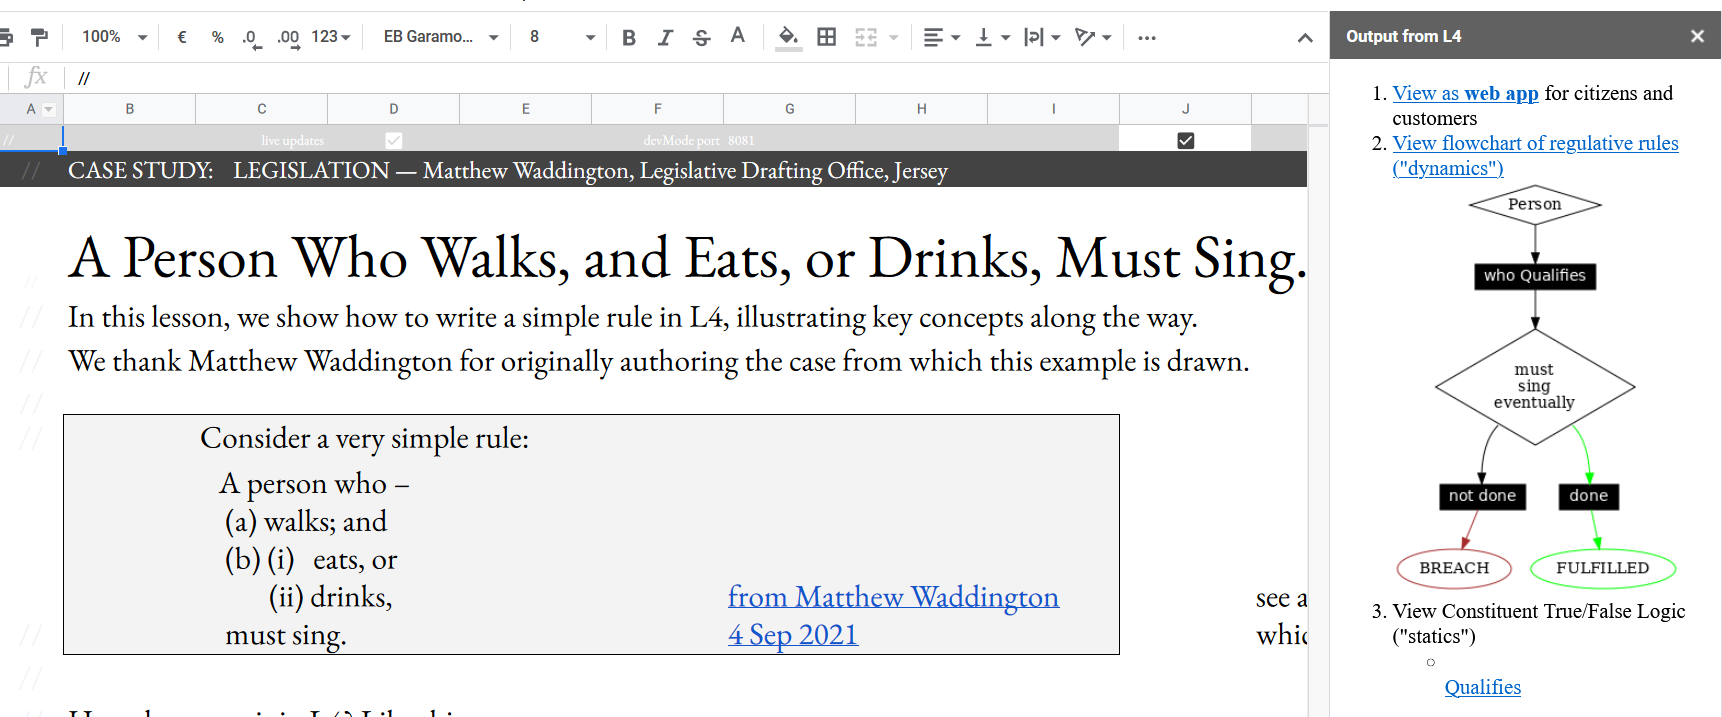Image resolution: width=1722 pixels, height=717 pixels.
Task: Increase decimal places icon
Action: (288, 38)
